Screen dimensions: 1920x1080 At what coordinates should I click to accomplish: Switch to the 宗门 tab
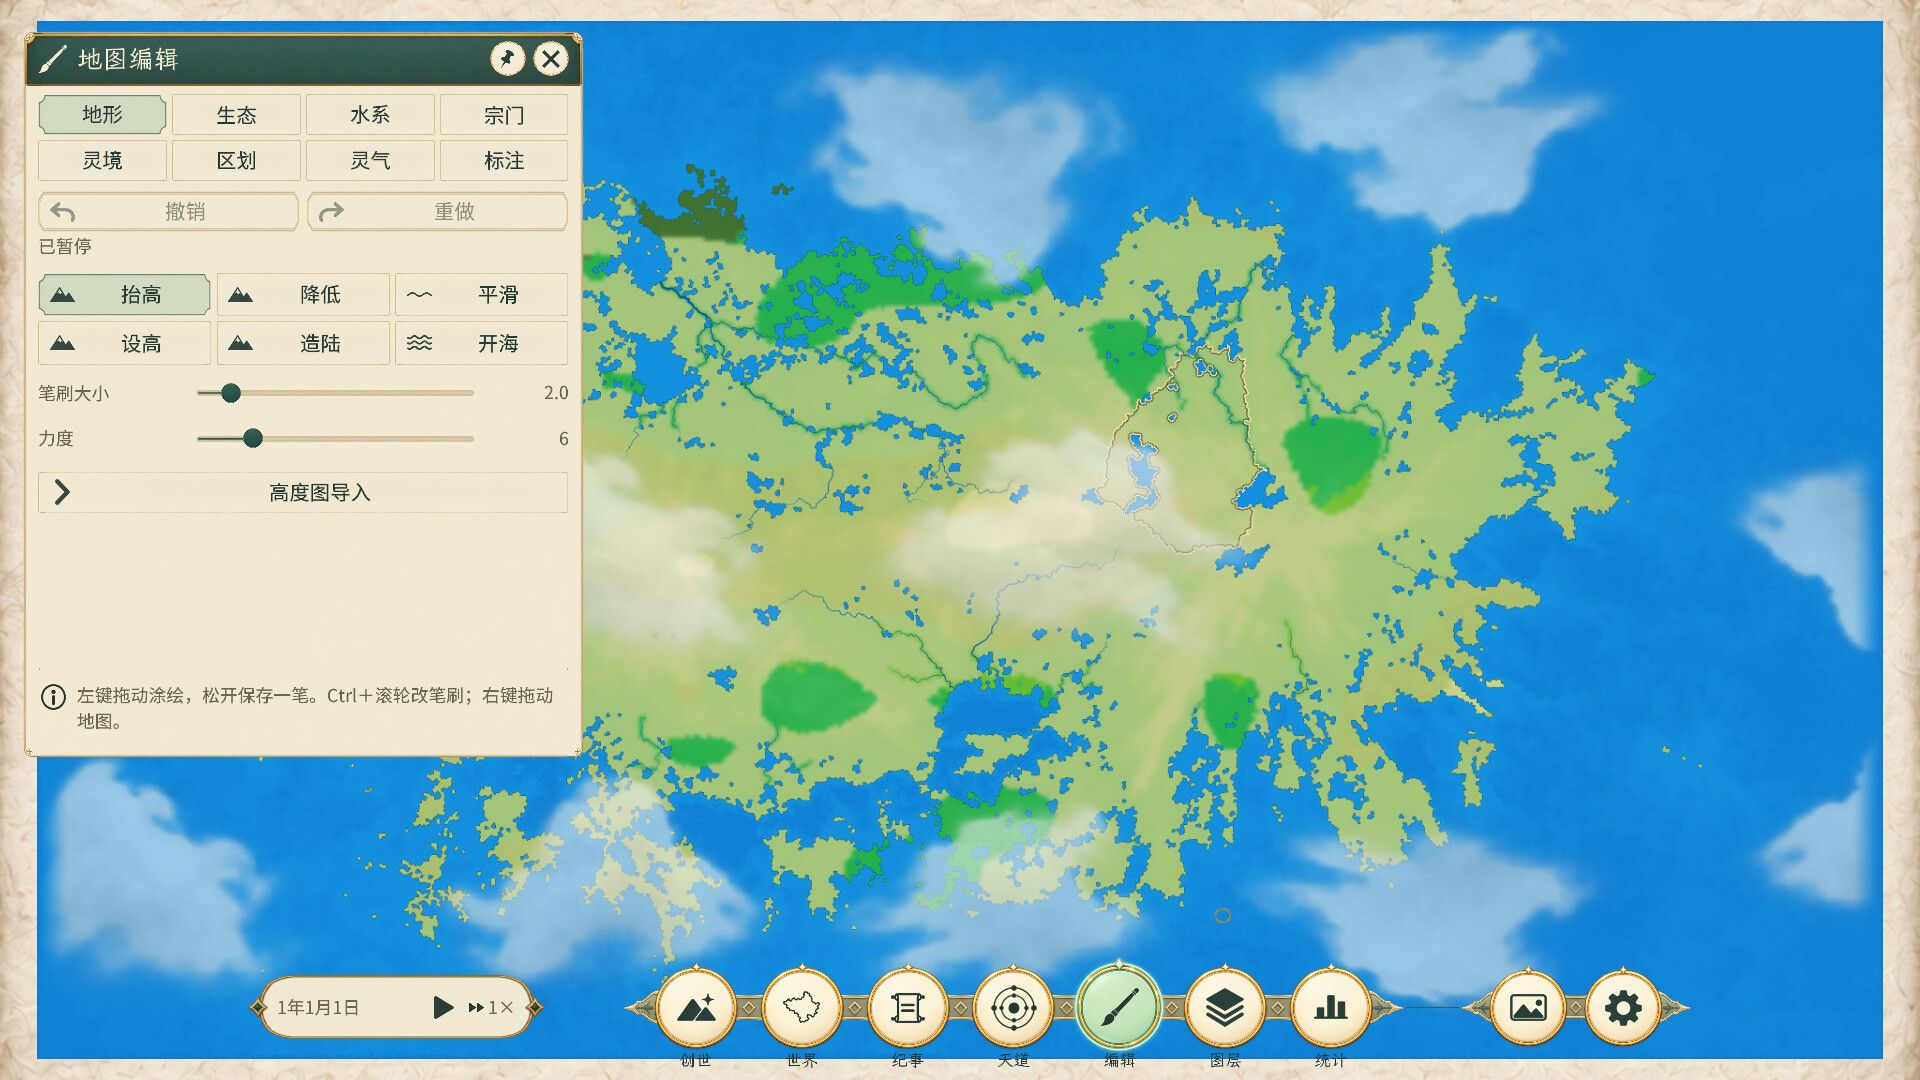(504, 115)
